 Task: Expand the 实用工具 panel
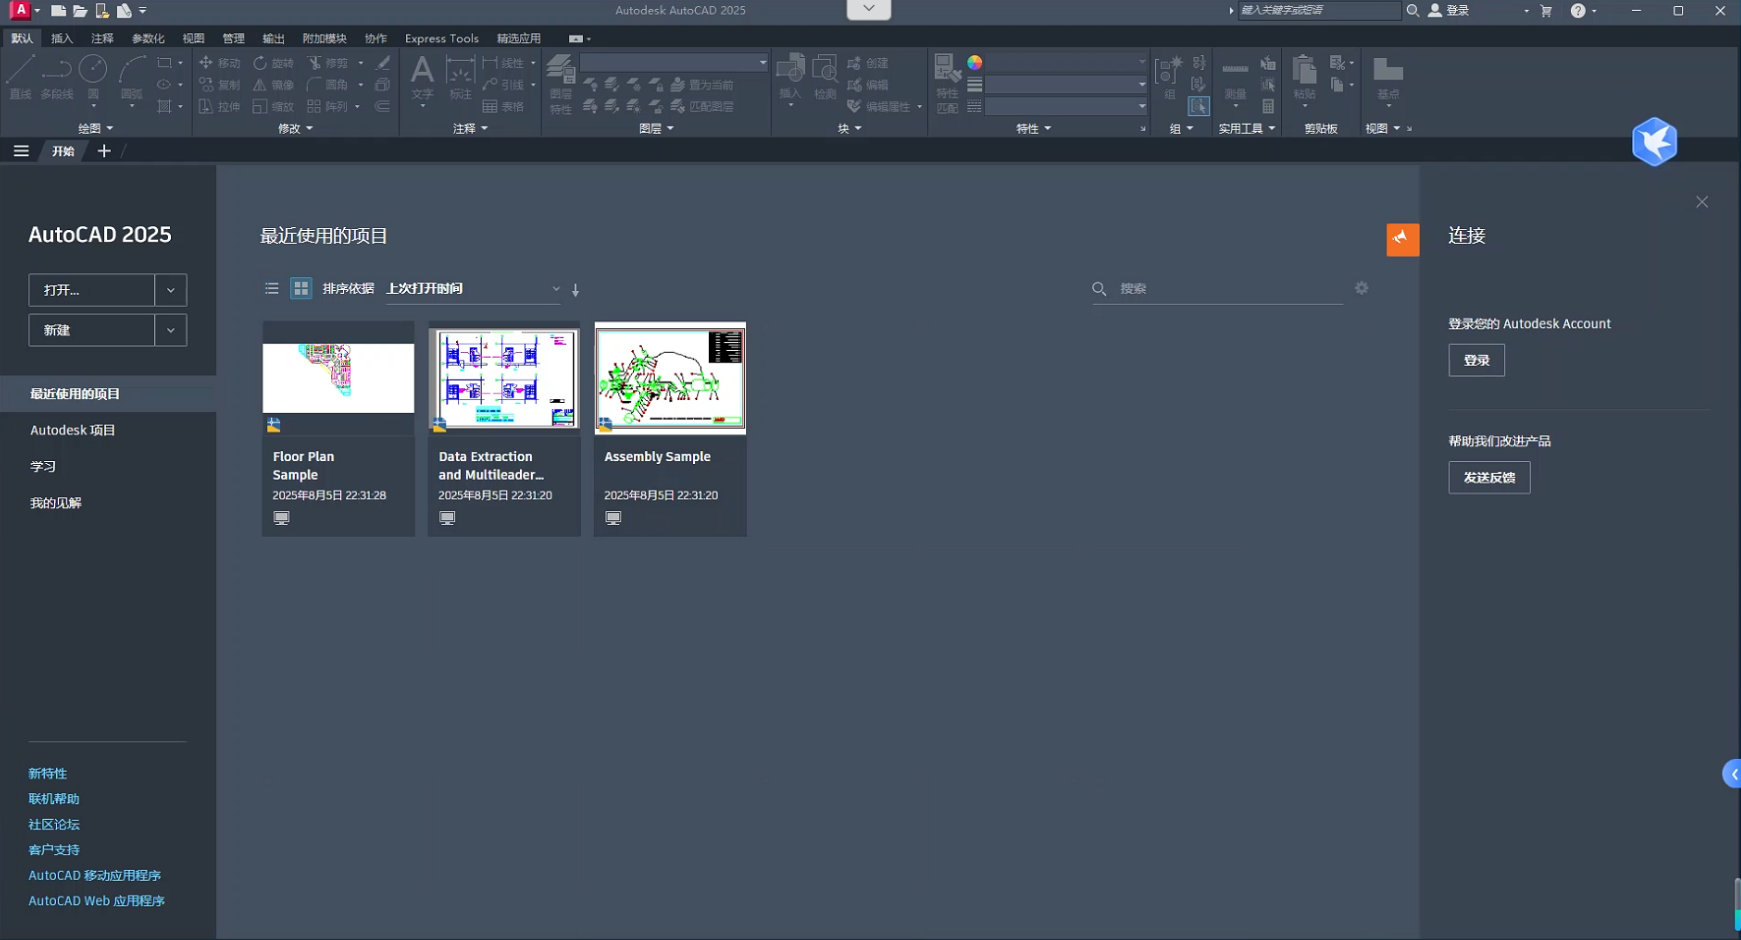point(1246,128)
